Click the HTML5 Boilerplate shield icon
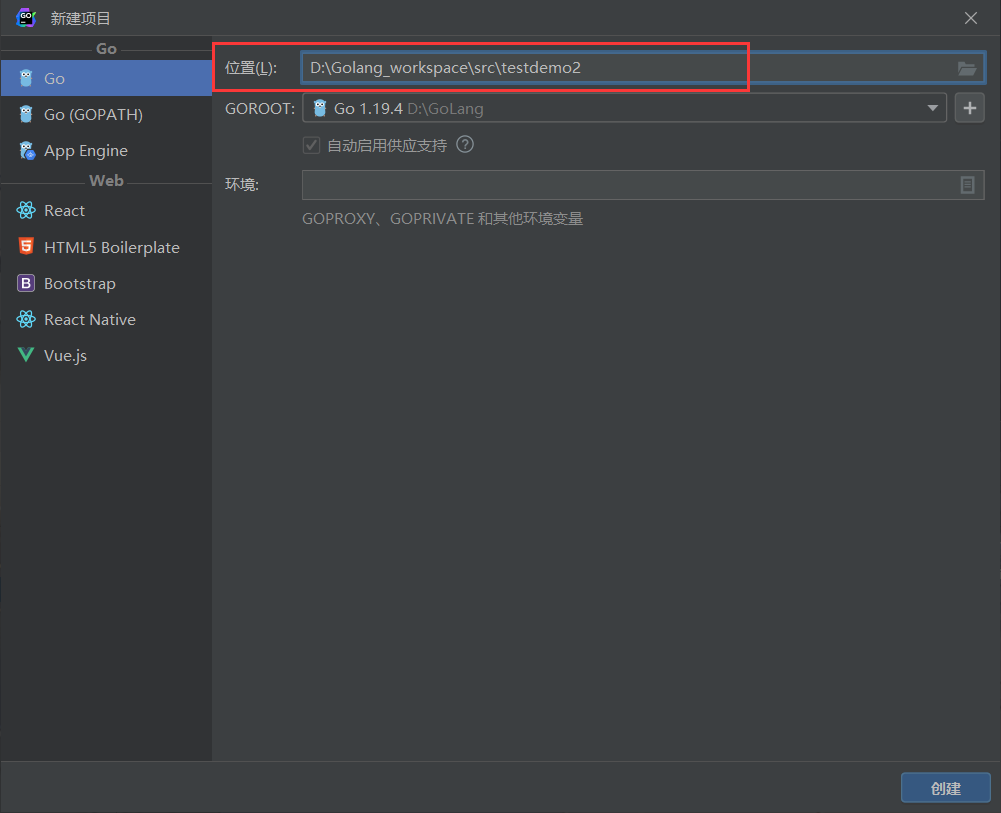 pos(26,247)
